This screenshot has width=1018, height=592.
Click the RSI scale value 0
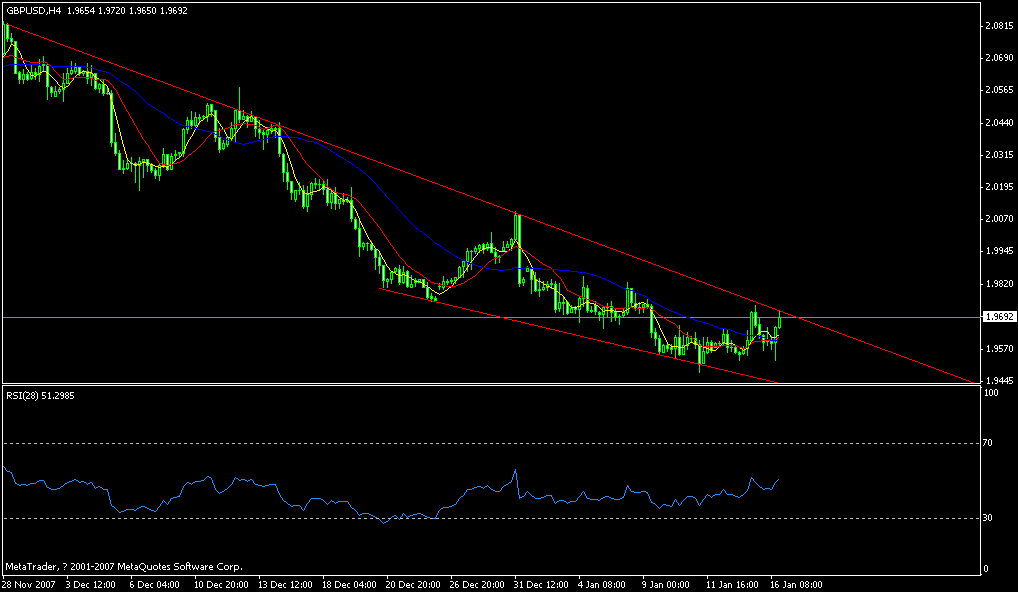click(x=986, y=569)
